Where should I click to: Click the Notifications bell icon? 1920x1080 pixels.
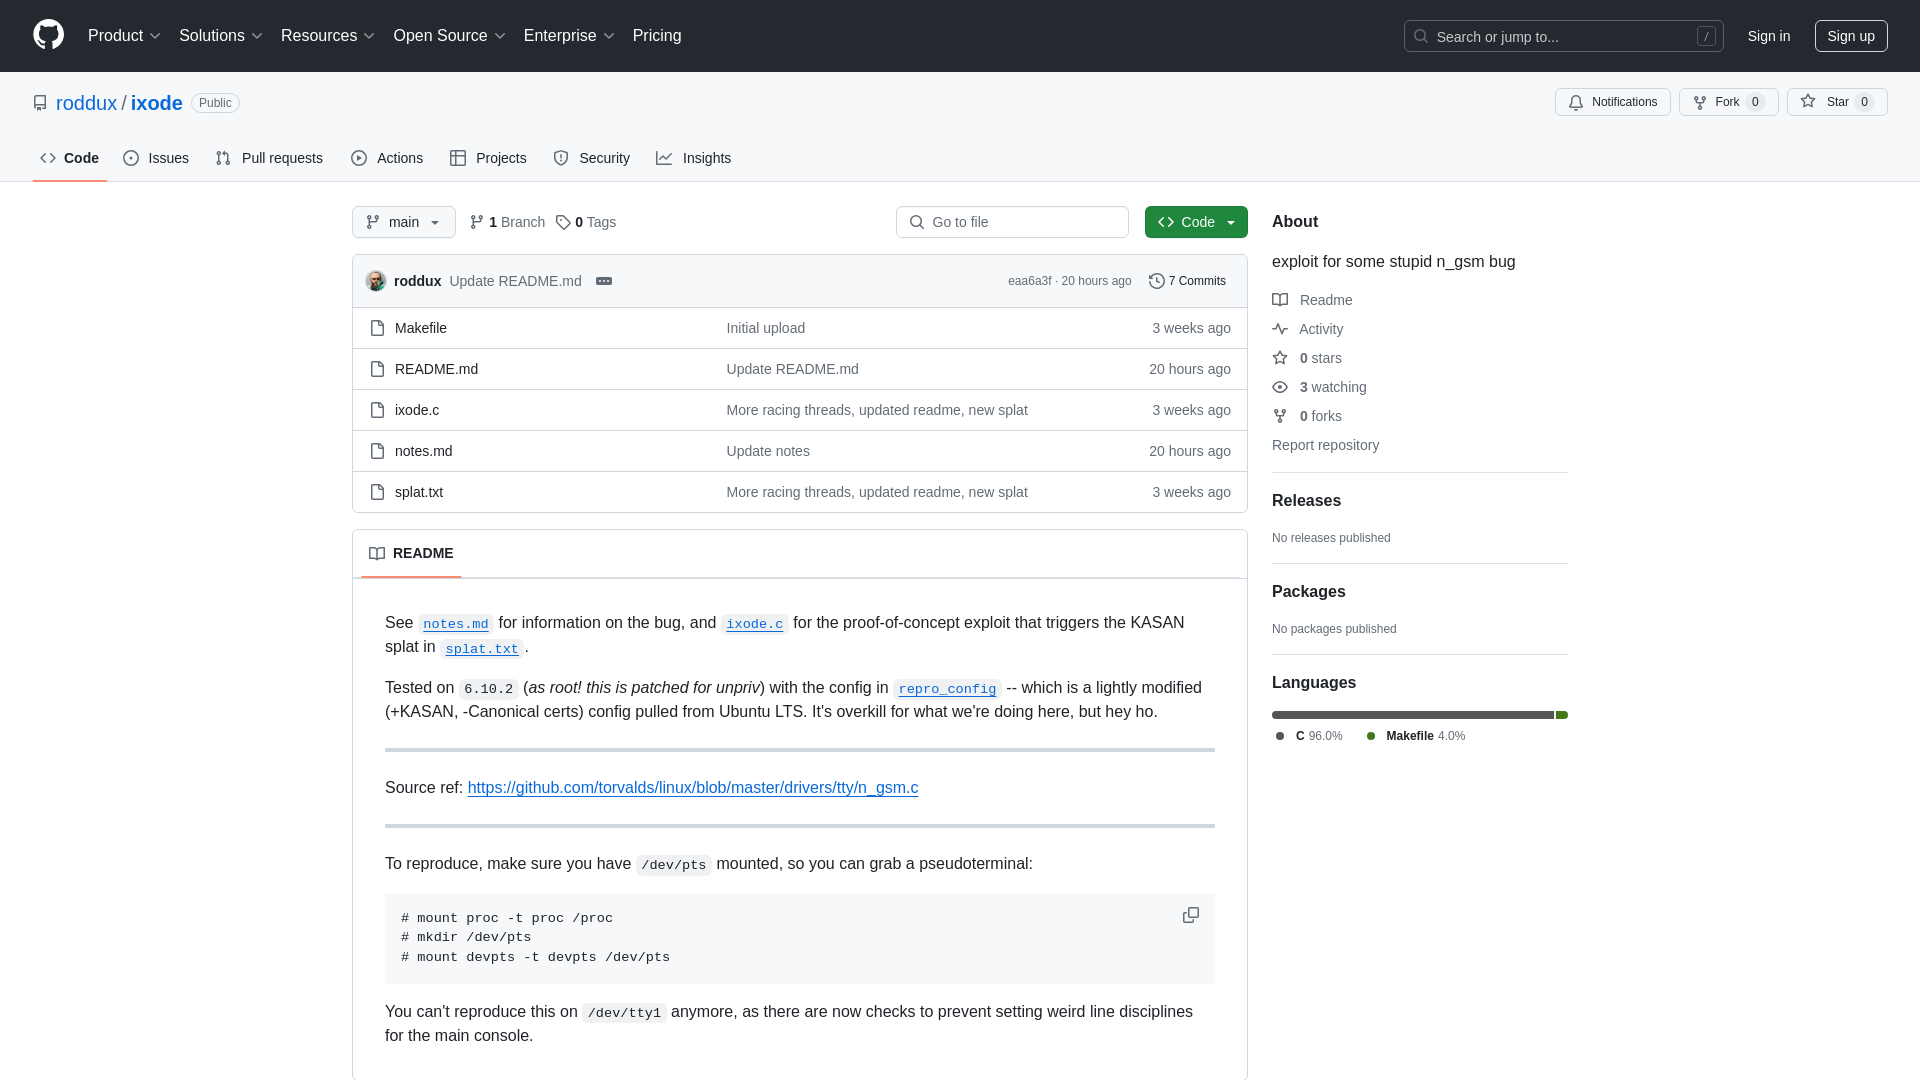tap(1577, 102)
